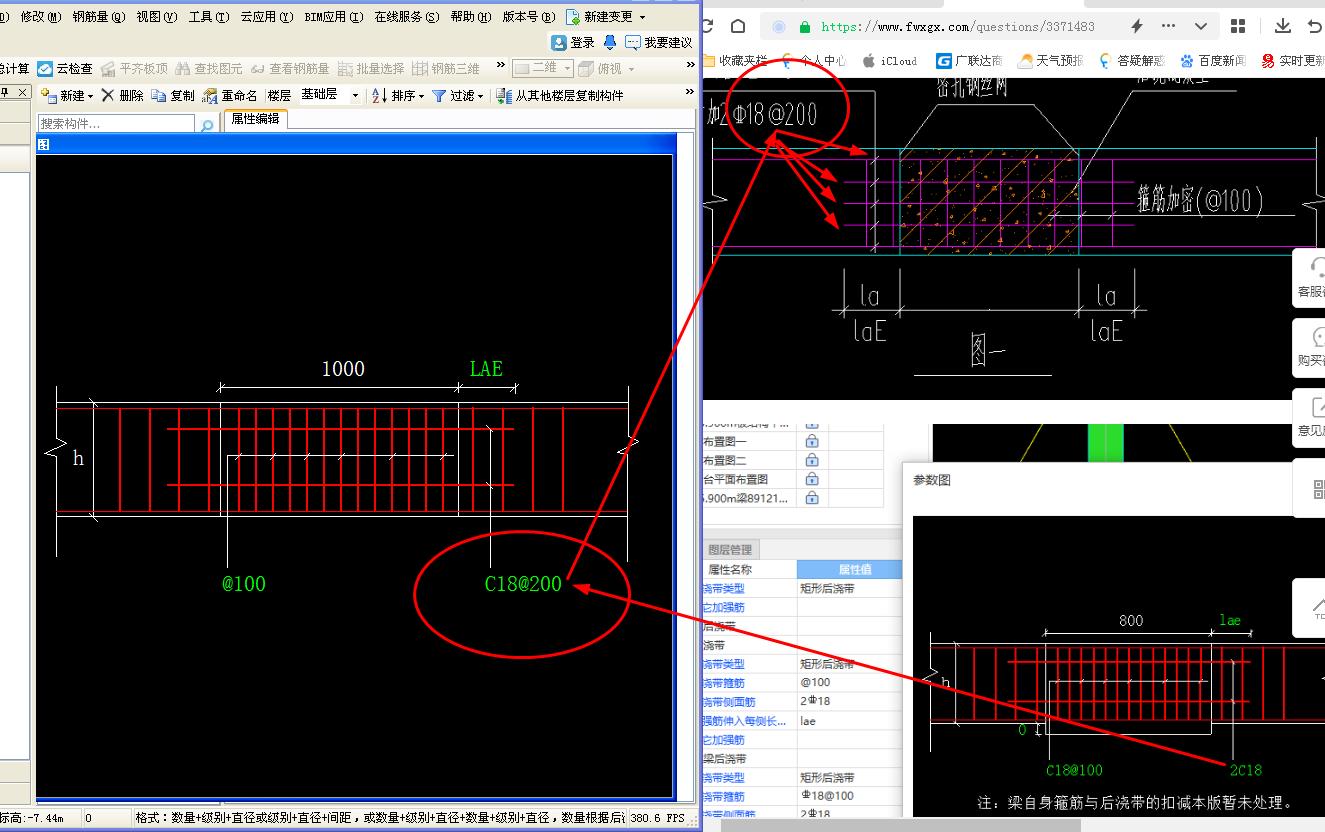The height and width of the screenshot is (832, 1325).
Task: Click the green LAE dimension label
Action: point(486,369)
